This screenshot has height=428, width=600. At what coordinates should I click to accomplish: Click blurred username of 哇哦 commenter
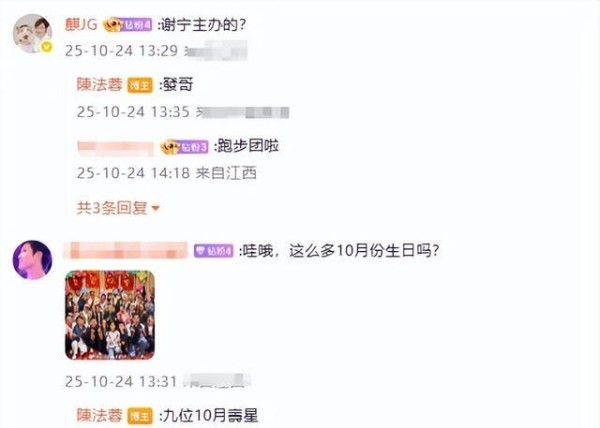point(126,251)
